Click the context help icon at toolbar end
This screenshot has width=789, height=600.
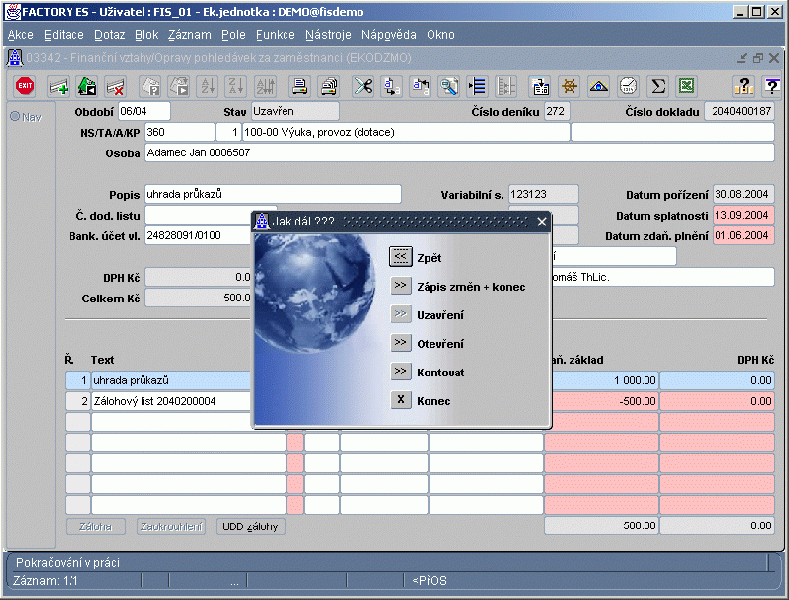click(x=771, y=87)
